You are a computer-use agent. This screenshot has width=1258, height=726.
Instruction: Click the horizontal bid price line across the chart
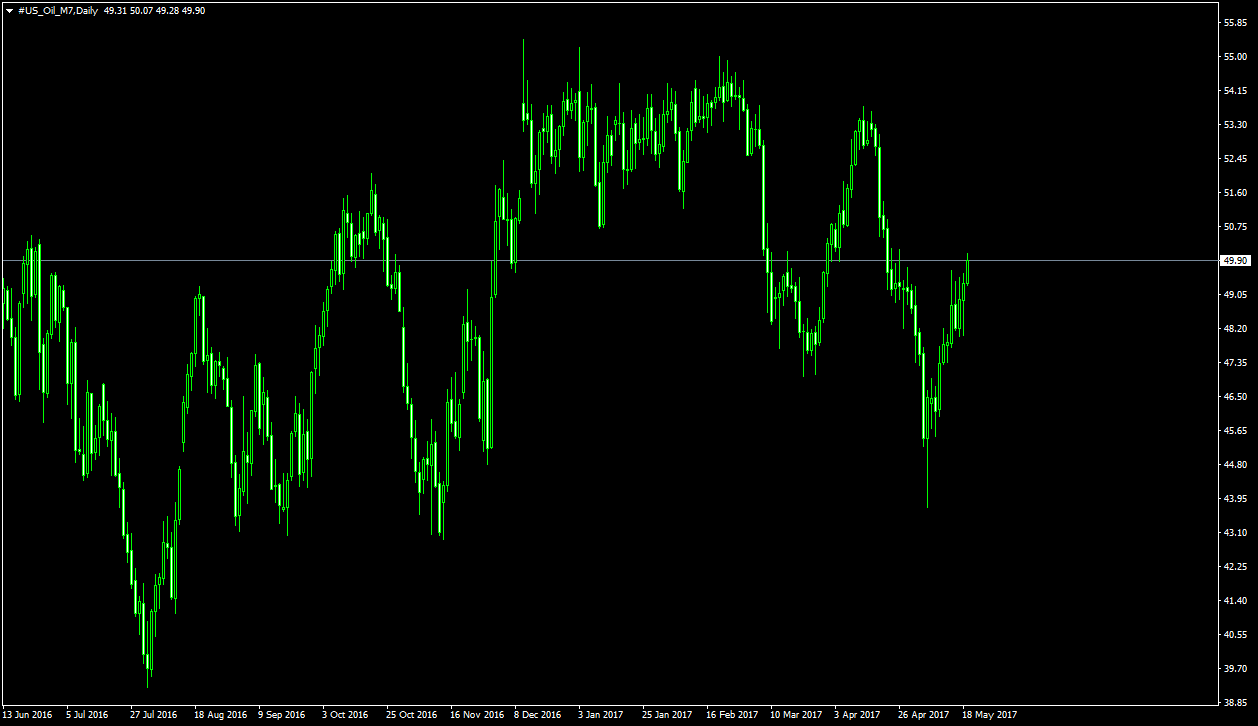coord(610,260)
